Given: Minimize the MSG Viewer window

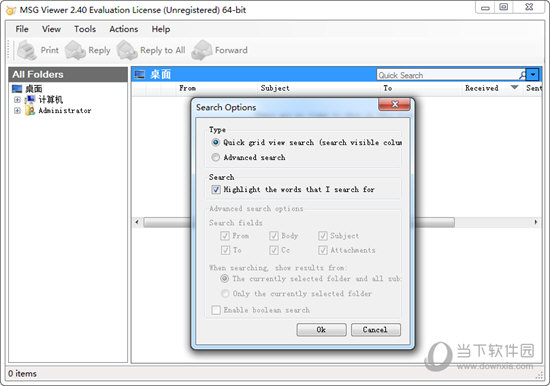Looking at the screenshot, I should click(485, 8).
